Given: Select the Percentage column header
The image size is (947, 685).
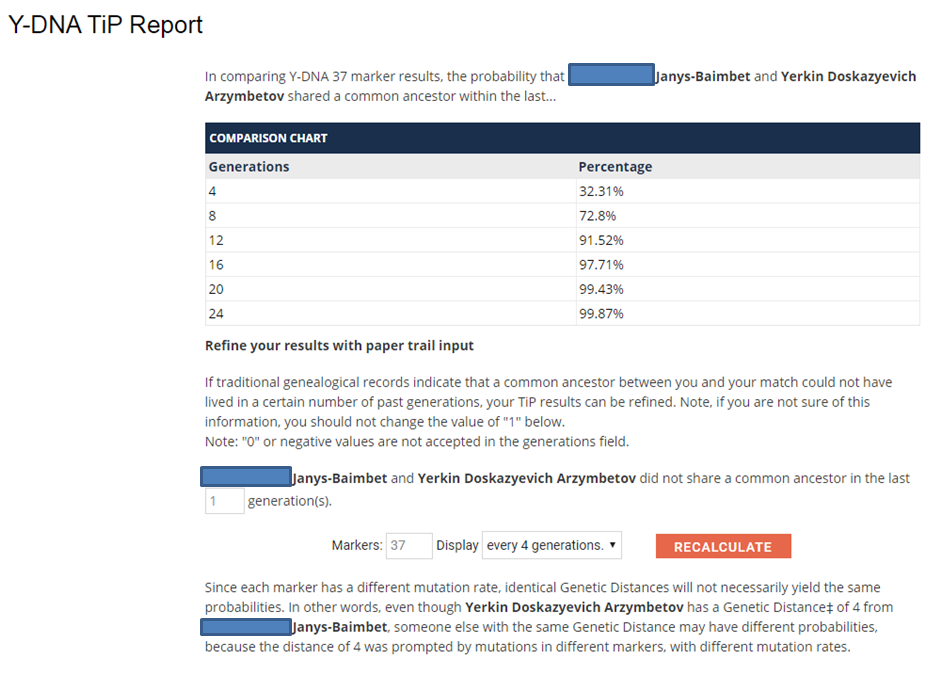Looking at the screenshot, I should pyautogui.click(x=615, y=167).
